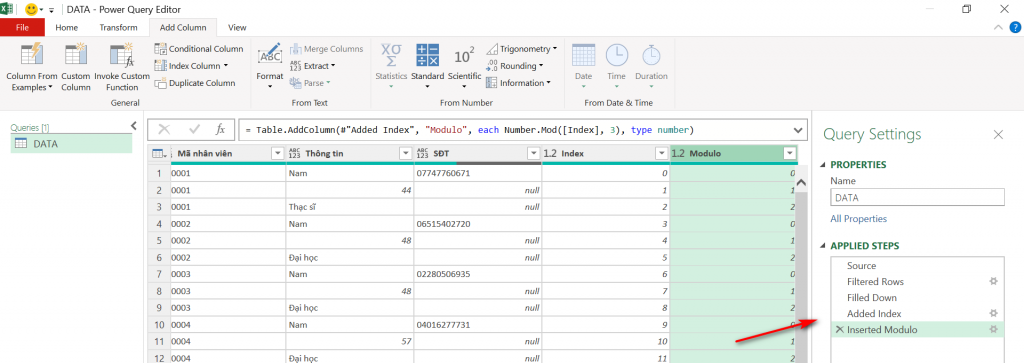Click Thông tin column data type icon
This screenshot has height=363, width=1024.
[295, 153]
